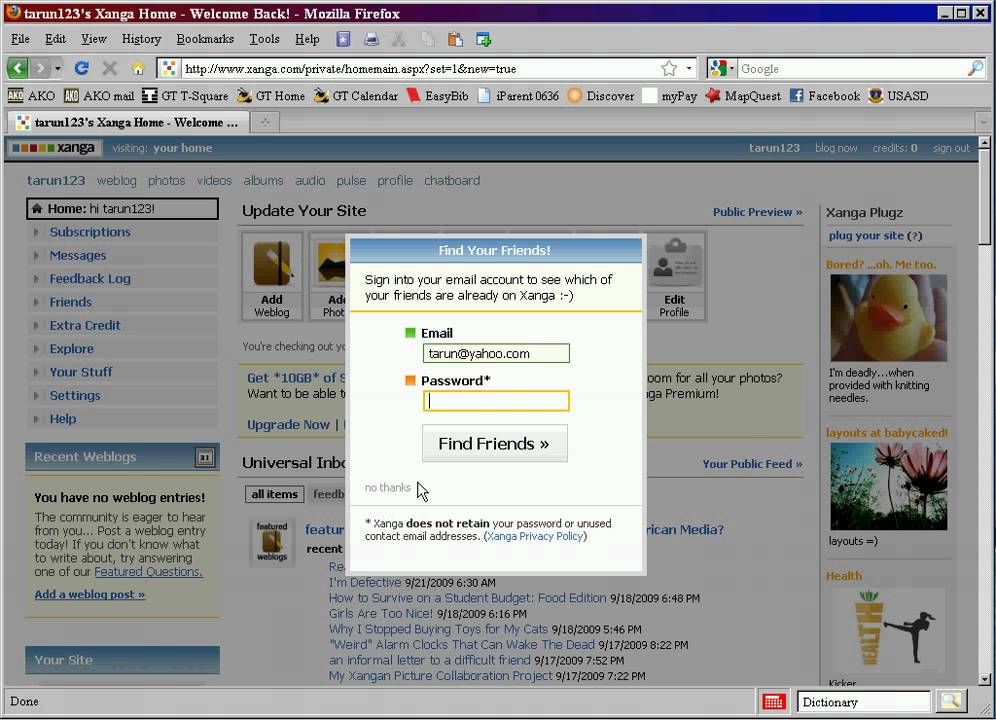Click the forward navigation arrow
The image size is (996, 720).
click(x=40, y=68)
